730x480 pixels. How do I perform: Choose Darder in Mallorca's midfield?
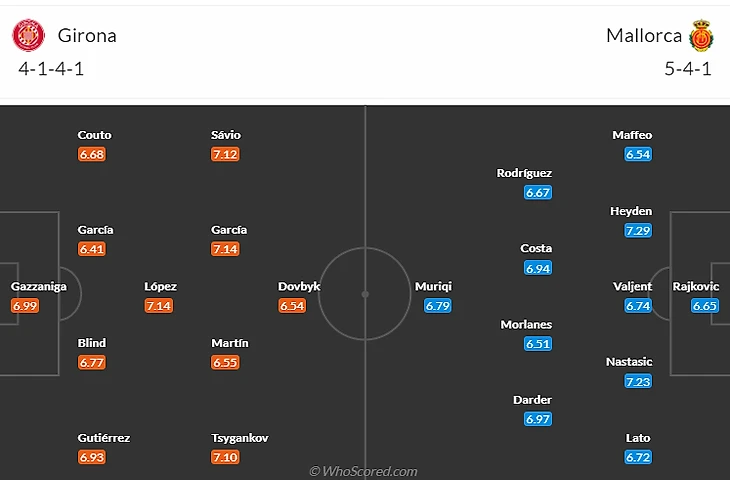coord(532,400)
